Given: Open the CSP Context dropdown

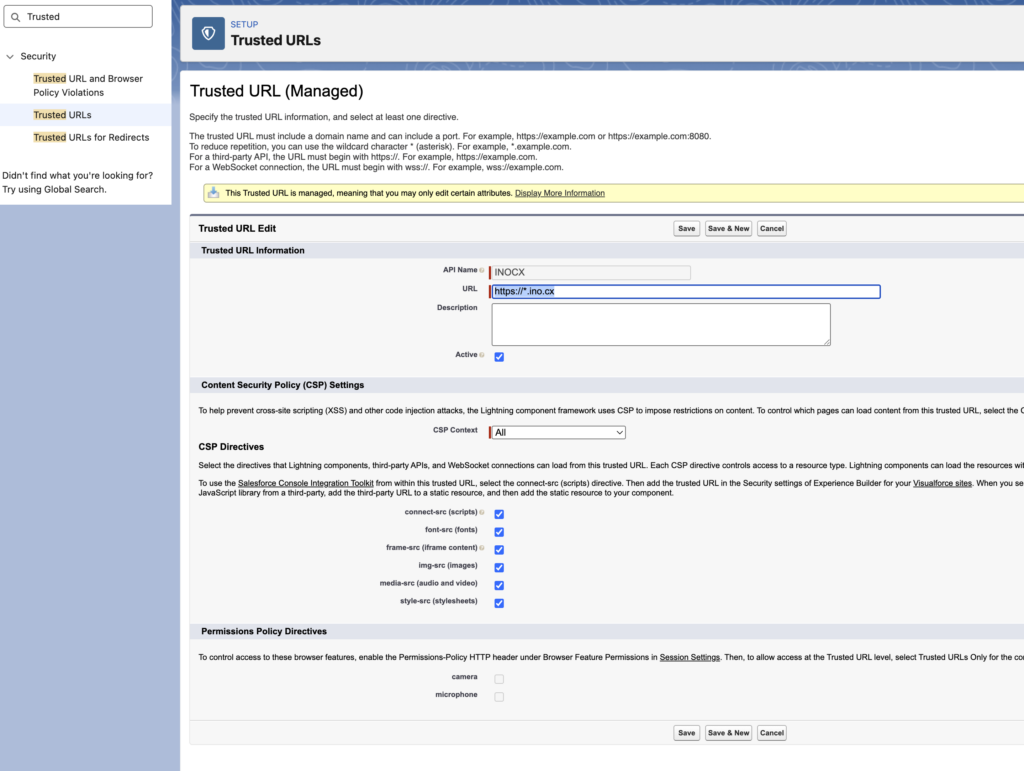Looking at the screenshot, I should pos(558,432).
